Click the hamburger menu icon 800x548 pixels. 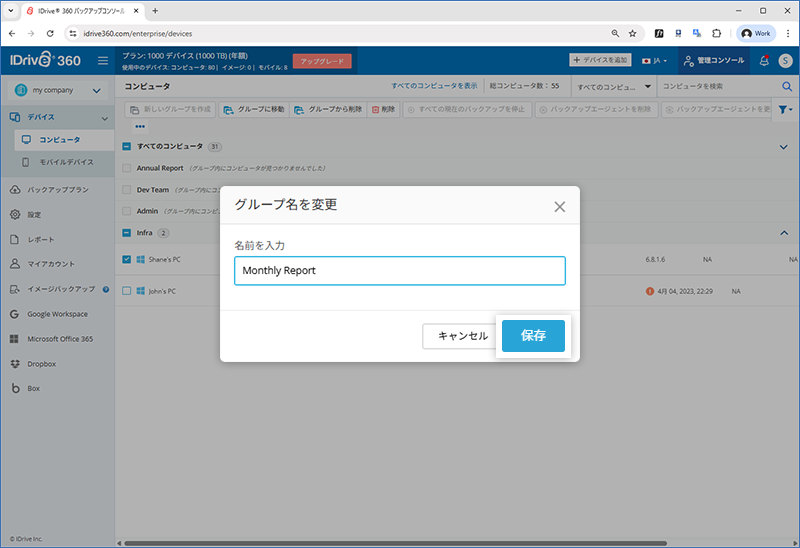[x=102, y=61]
